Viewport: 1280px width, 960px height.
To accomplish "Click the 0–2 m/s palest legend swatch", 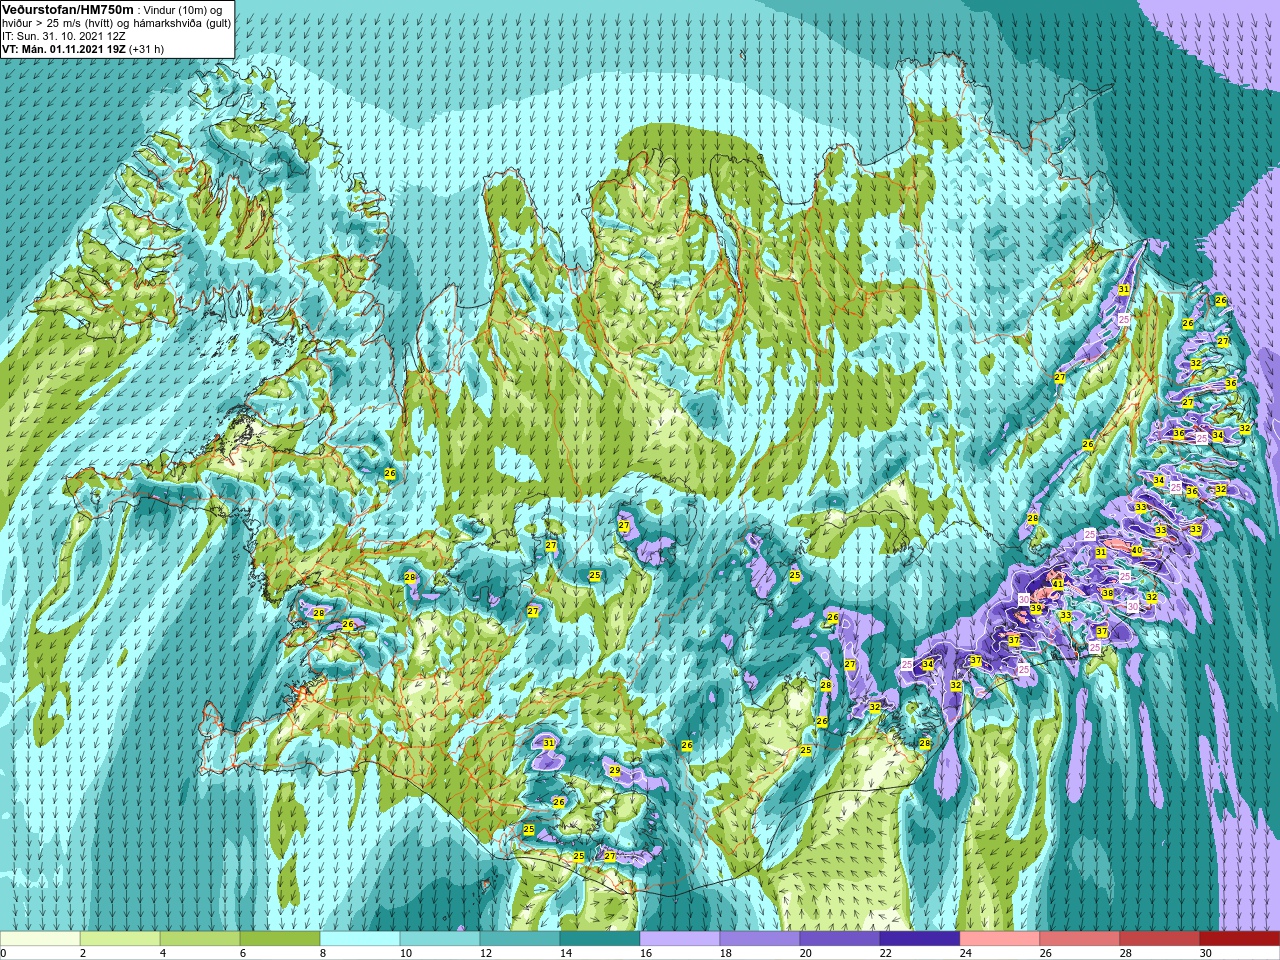I will (x=40, y=939).
